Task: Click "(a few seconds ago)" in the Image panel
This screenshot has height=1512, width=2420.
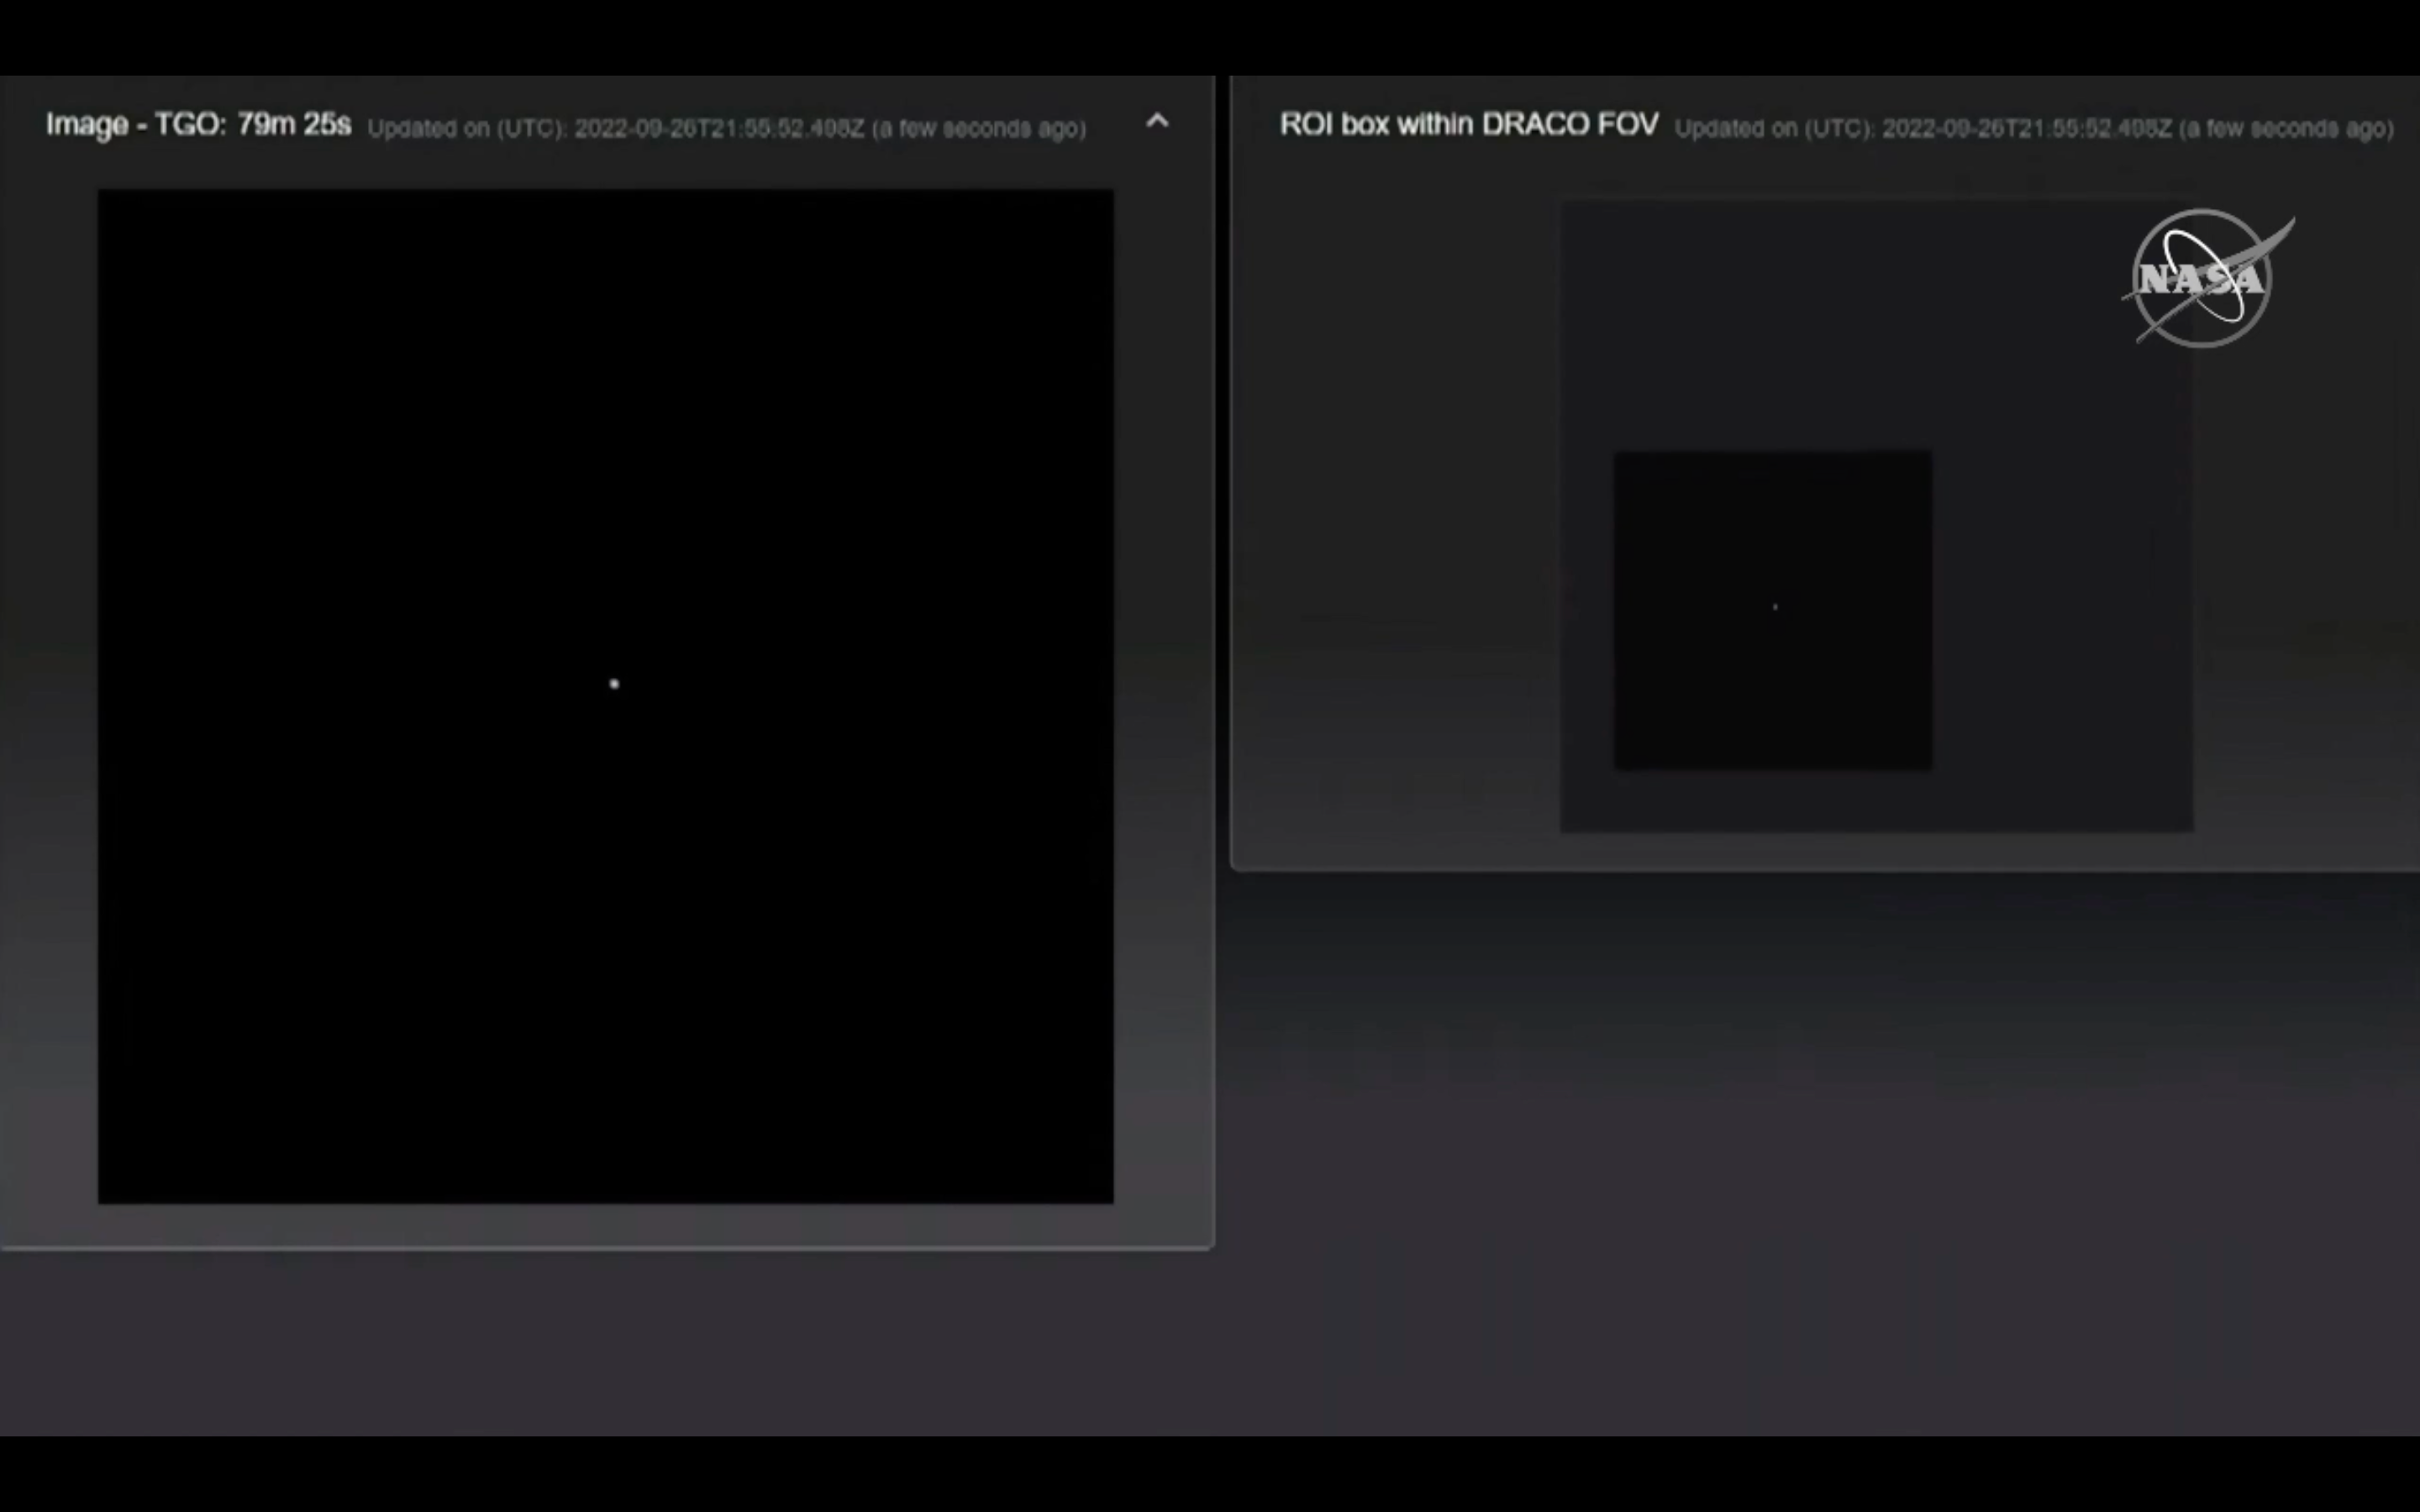Action: [x=979, y=129]
